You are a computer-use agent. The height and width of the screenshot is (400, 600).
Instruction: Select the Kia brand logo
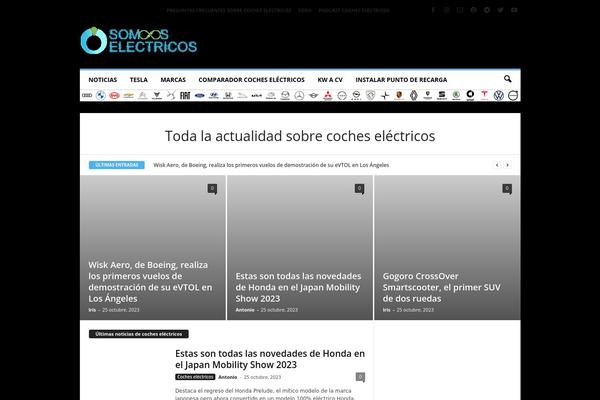coord(256,95)
